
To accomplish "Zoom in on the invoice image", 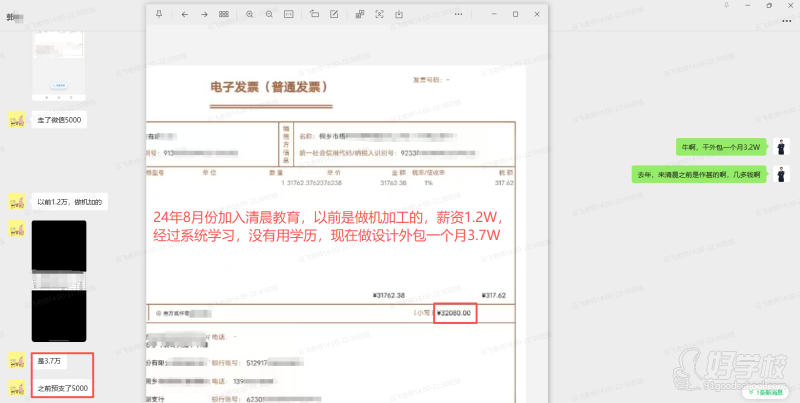I will click(250, 14).
